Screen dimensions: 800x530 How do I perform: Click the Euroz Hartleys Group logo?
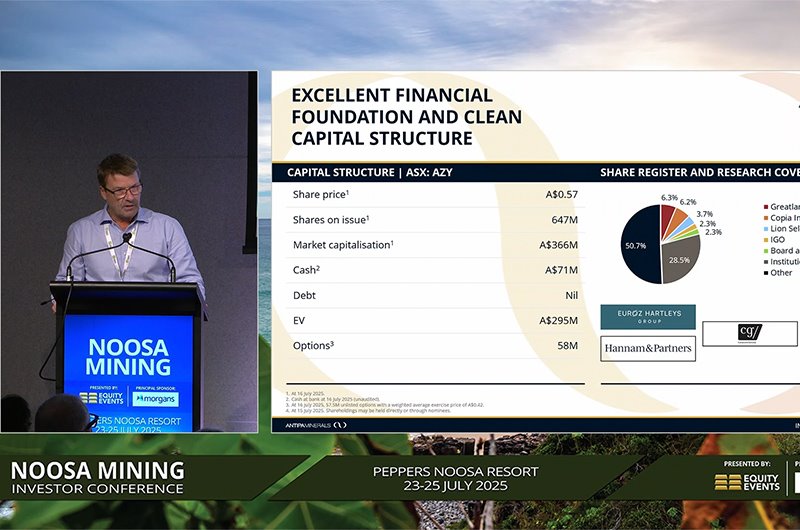coord(647,317)
